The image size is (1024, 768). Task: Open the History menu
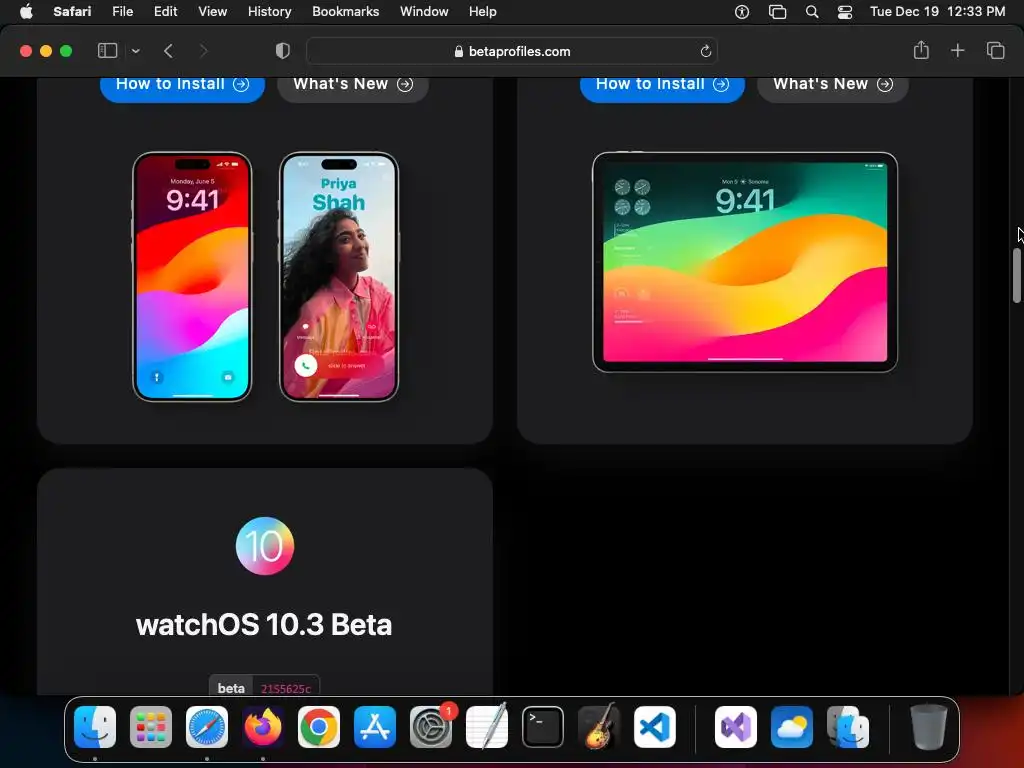click(269, 11)
